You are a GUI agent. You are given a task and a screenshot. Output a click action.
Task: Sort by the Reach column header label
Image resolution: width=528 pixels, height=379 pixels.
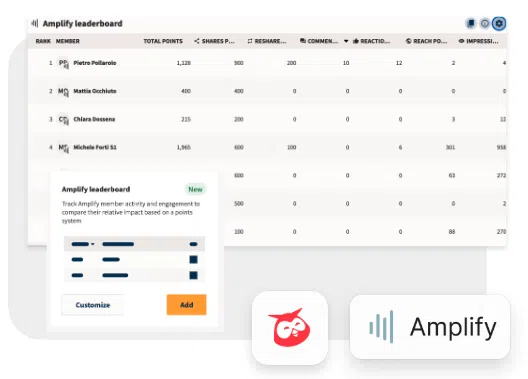coord(430,41)
